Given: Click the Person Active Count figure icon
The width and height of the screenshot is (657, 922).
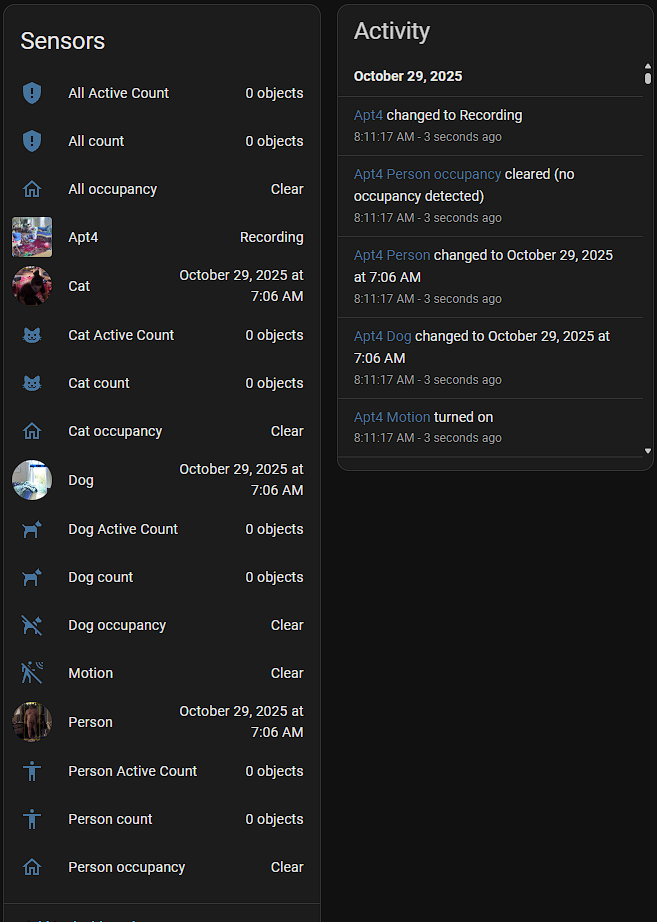Looking at the screenshot, I should [32, 771].
